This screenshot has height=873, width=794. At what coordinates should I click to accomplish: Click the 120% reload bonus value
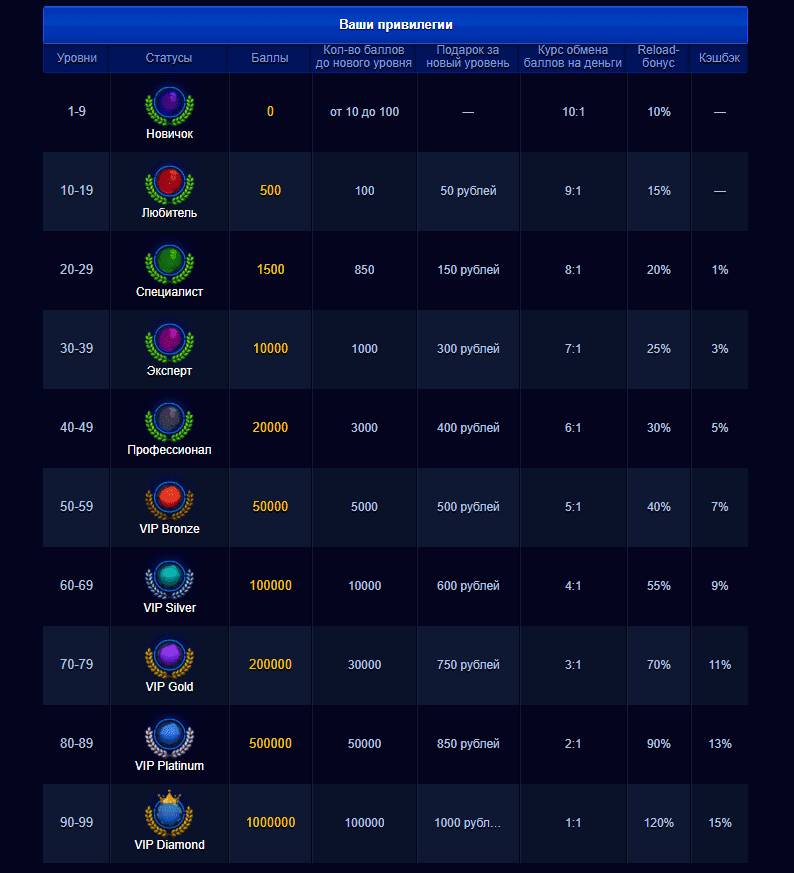point(659,823)
